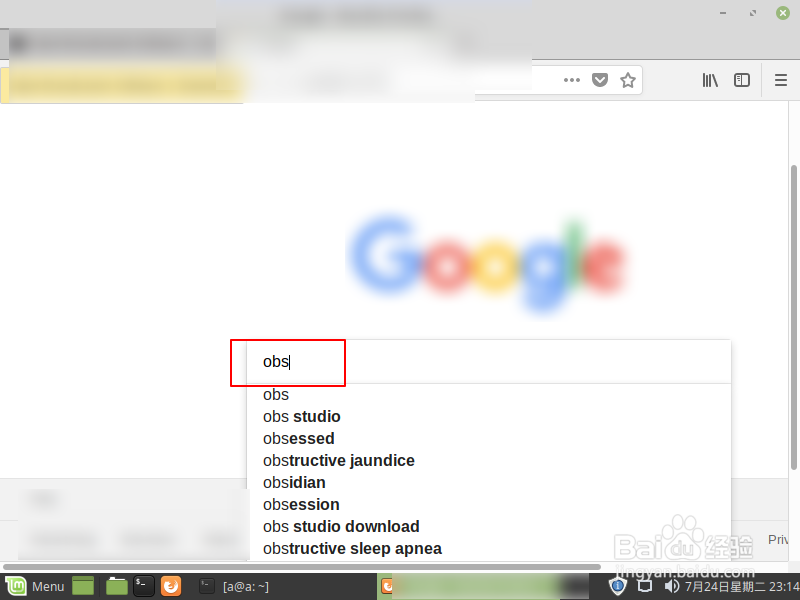Open file manager folder icon in taskbar

[x=117, y=586]
